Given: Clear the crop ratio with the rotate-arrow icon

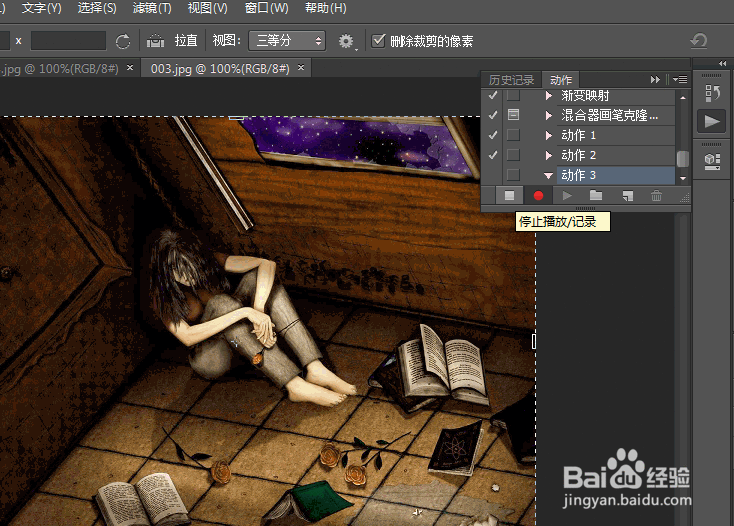Looking at the screenshot, I should coord(123,41).
